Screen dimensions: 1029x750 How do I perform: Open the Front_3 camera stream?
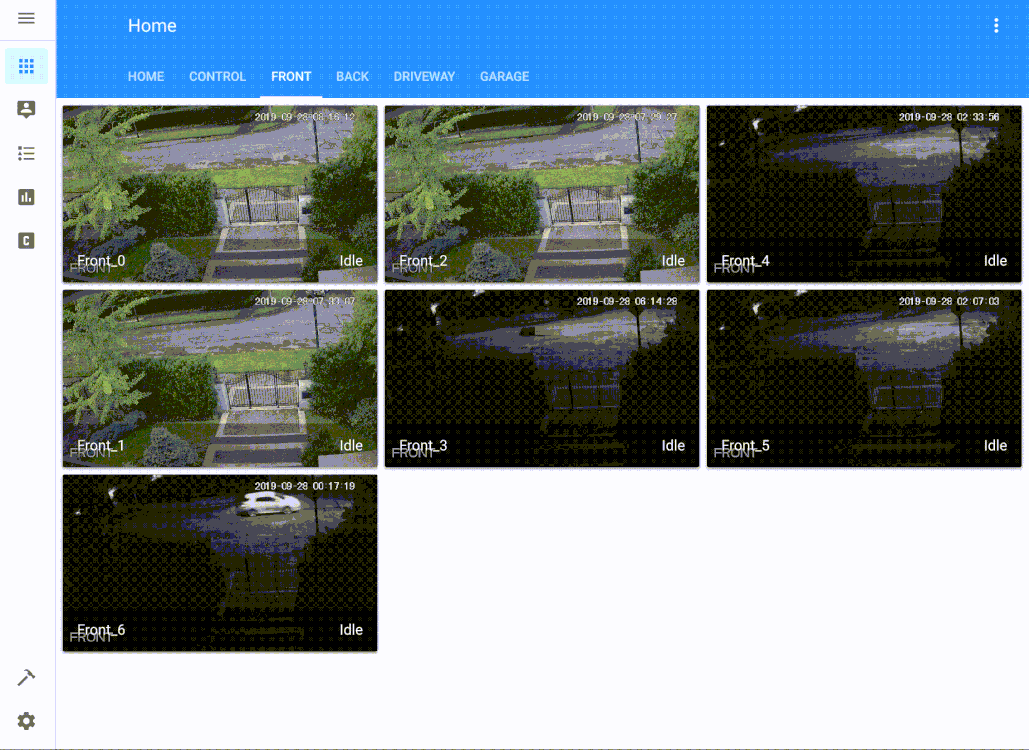click(x=541, y=378)
